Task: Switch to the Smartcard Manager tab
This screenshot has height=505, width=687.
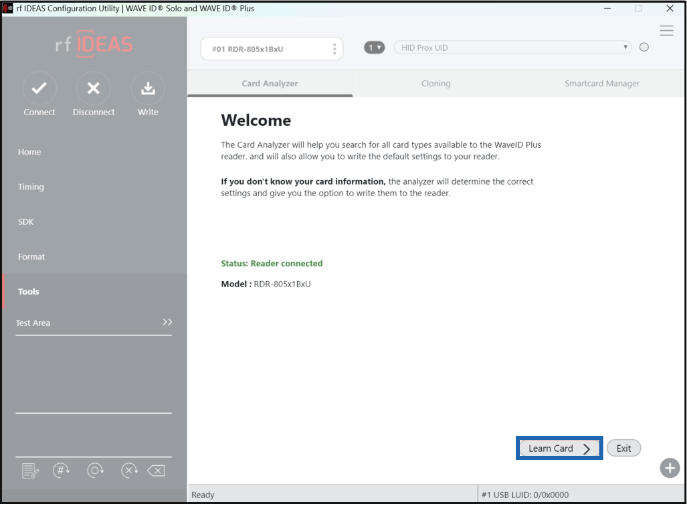Action: pyautogui.click(x=602, y=83)
